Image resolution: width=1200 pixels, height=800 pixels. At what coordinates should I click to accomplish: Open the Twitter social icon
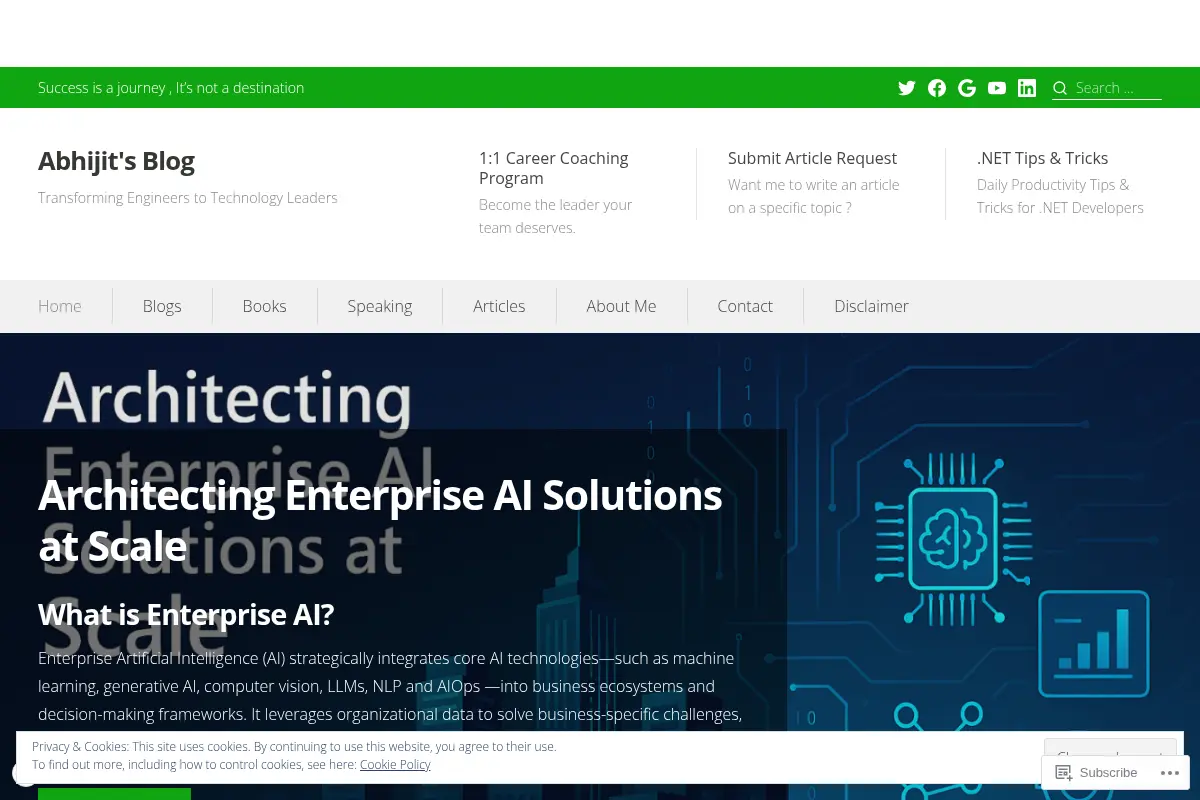[907, 88]
